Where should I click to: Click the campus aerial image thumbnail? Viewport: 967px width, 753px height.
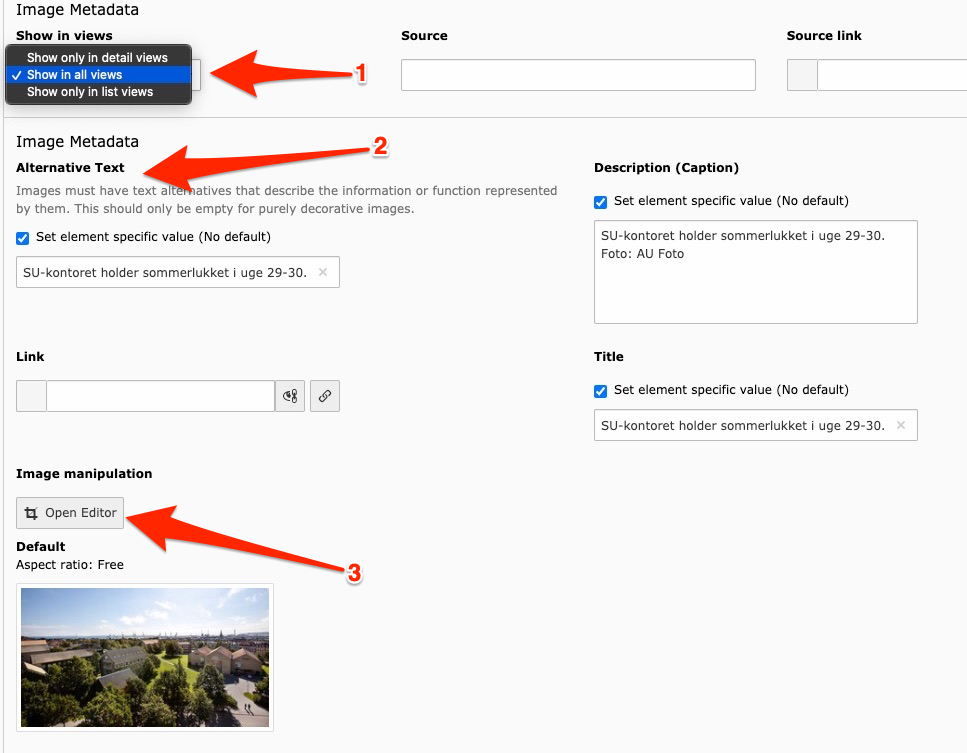tap(145, 657)
